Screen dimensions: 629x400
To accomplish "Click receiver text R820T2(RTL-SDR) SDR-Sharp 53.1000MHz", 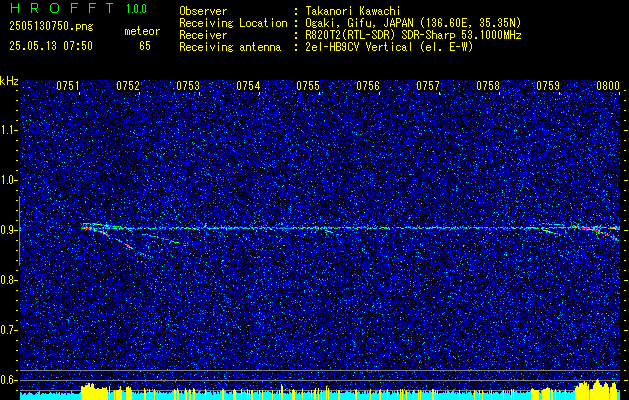I will click(x=413, y=35).
